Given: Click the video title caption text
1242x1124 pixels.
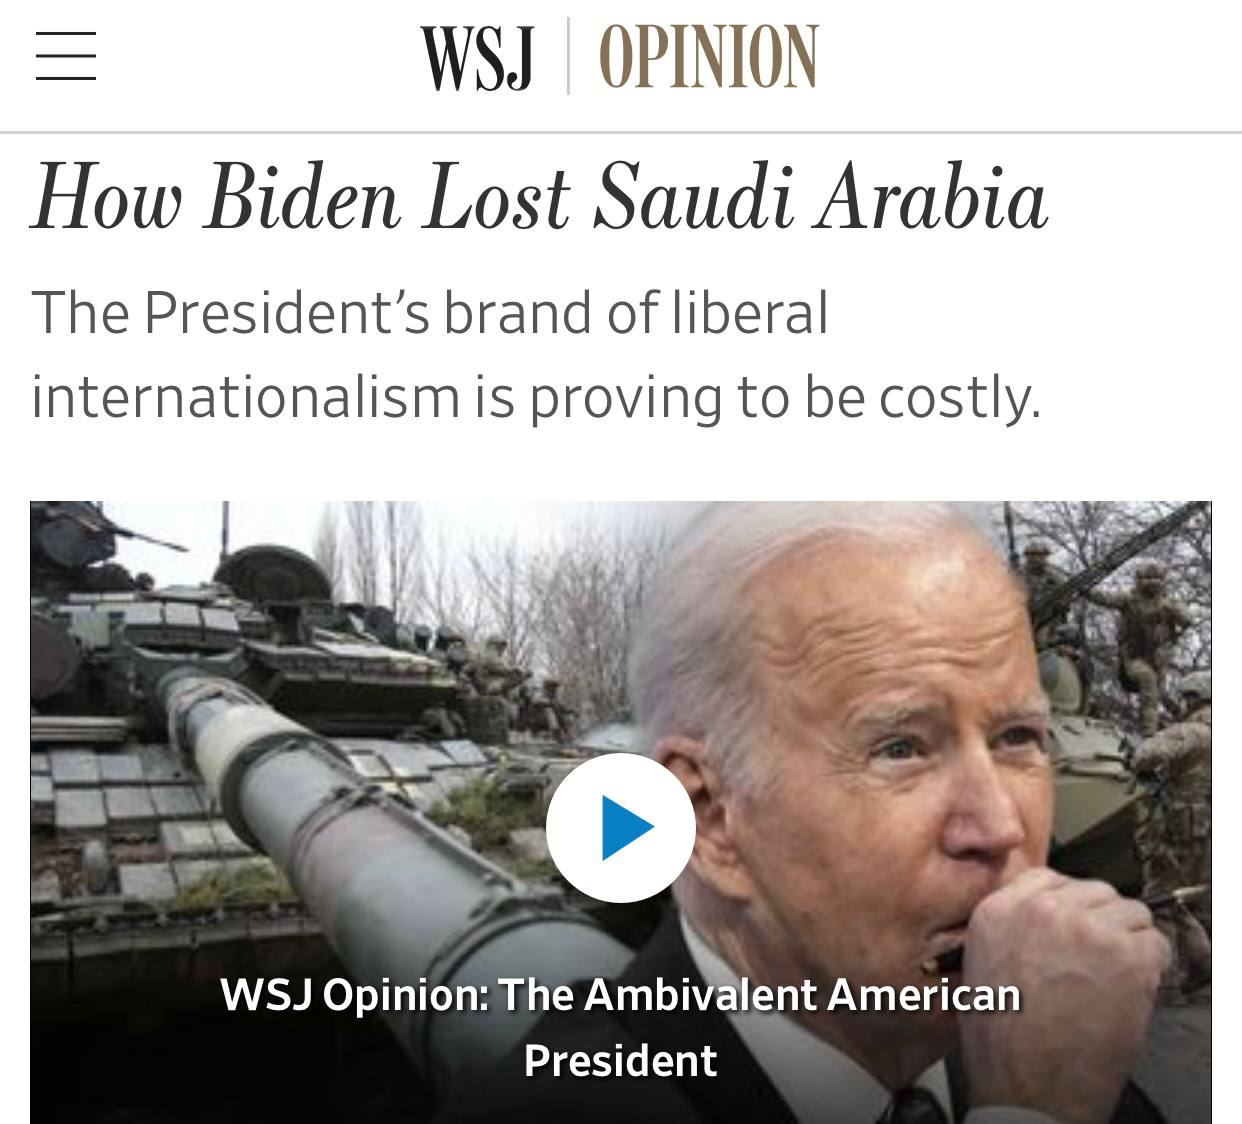Looking at the screenshot, I should pyautogui.click(x=620, y=1027).
